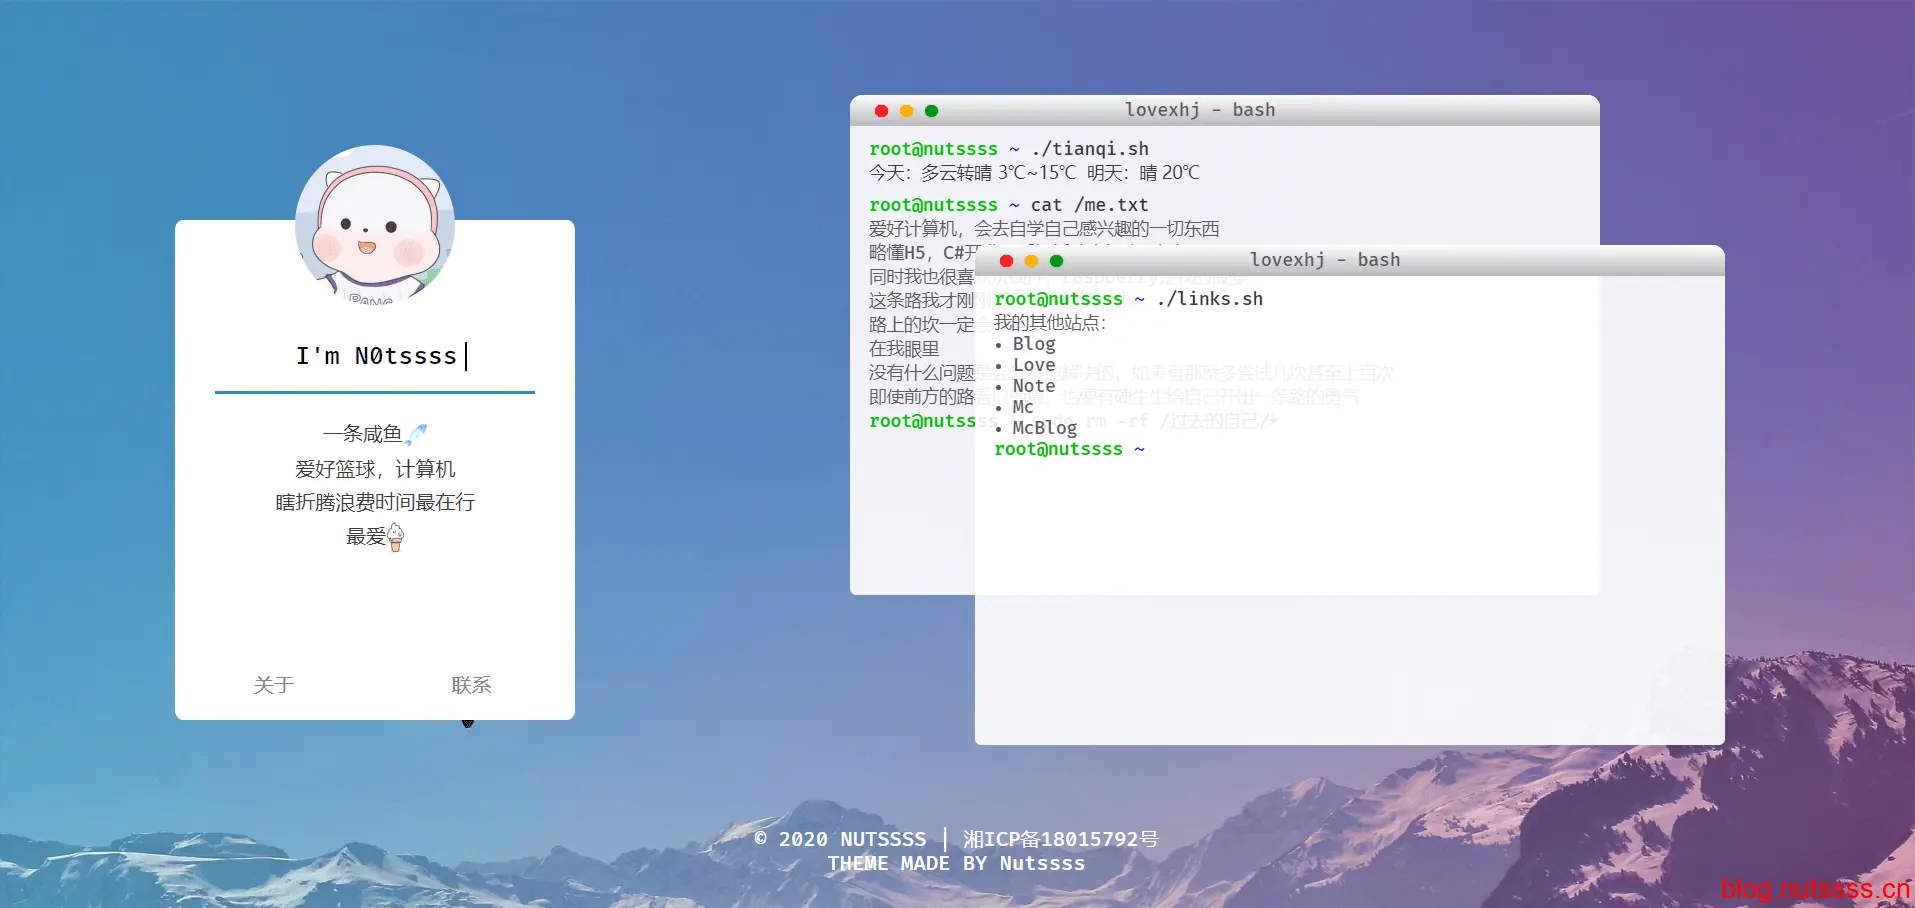Click the red blog.nutssss.cn watermark text
This screenshot has width=1915, height=908.
[1814, 888]
